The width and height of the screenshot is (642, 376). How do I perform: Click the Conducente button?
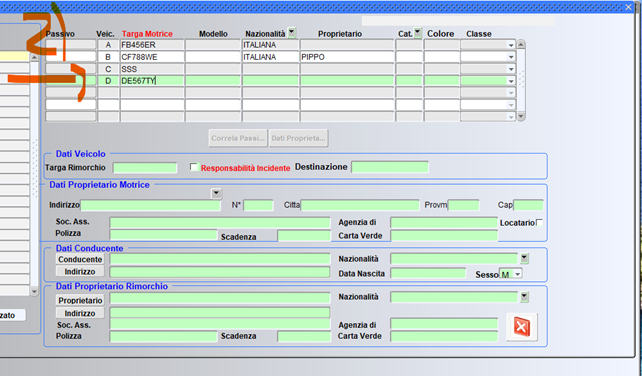click(x=80, y=259)
